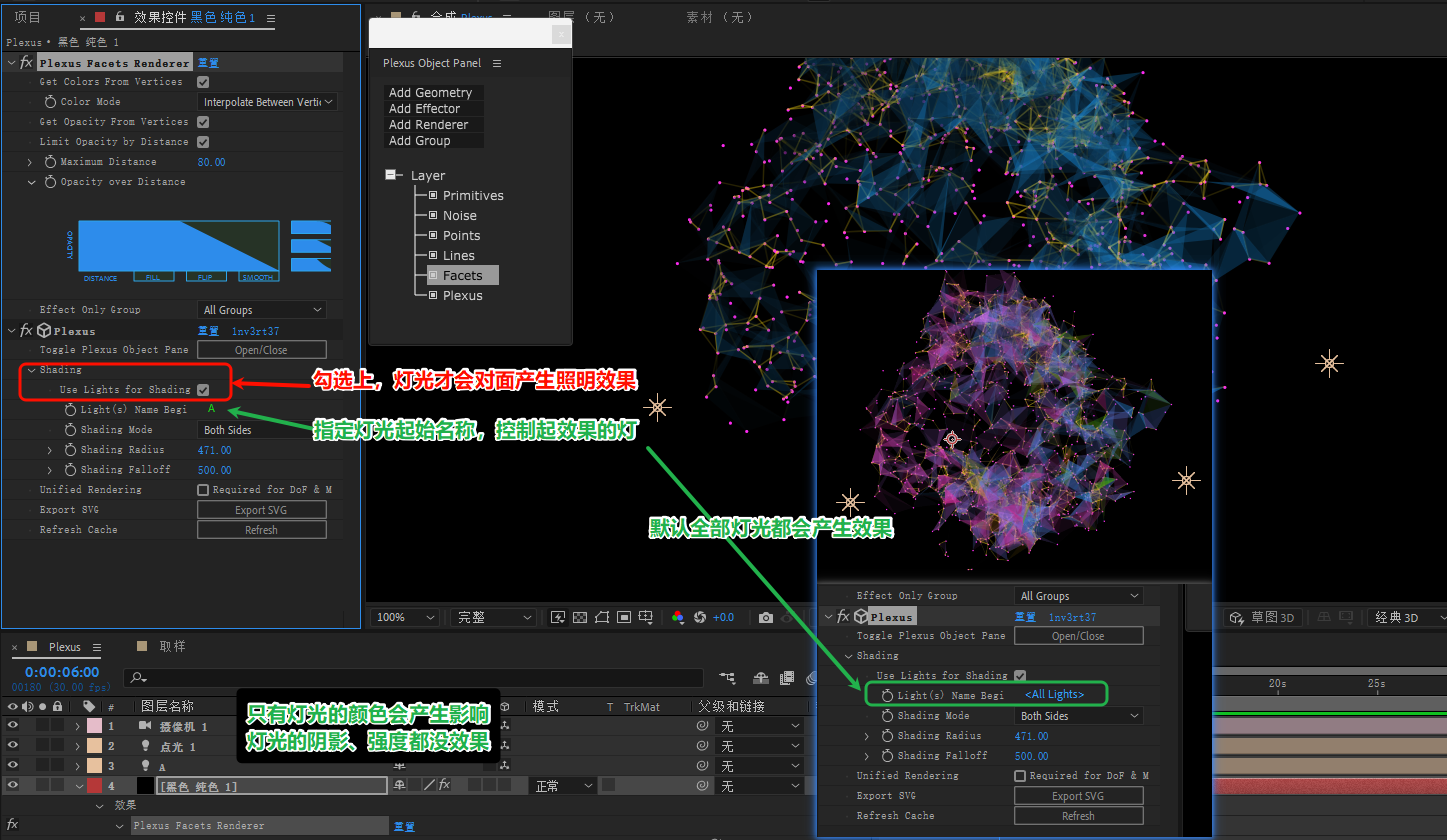Click the Shading Radius stopwatch in effect controls

click(71, 450)
